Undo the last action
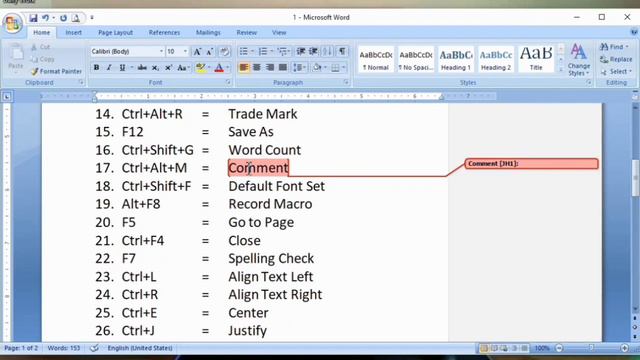 click(45, 18)
